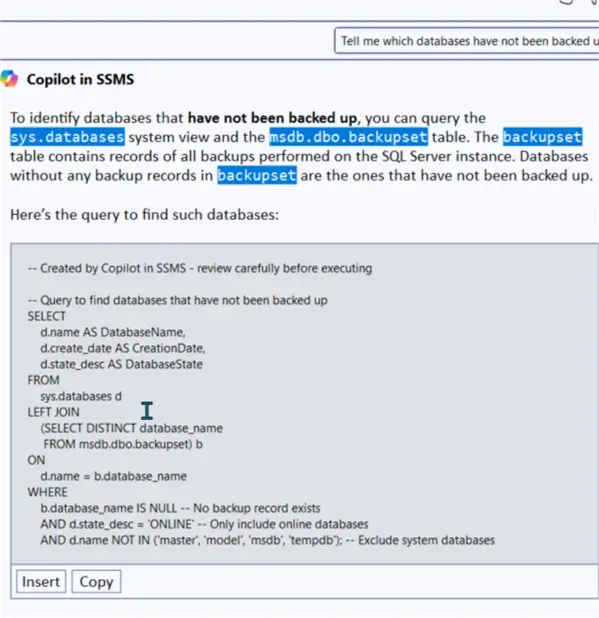Click the line '(SELECT DISTINCT database_name'
The width and height of the screenshot is (599, 618).
(131, 428)
